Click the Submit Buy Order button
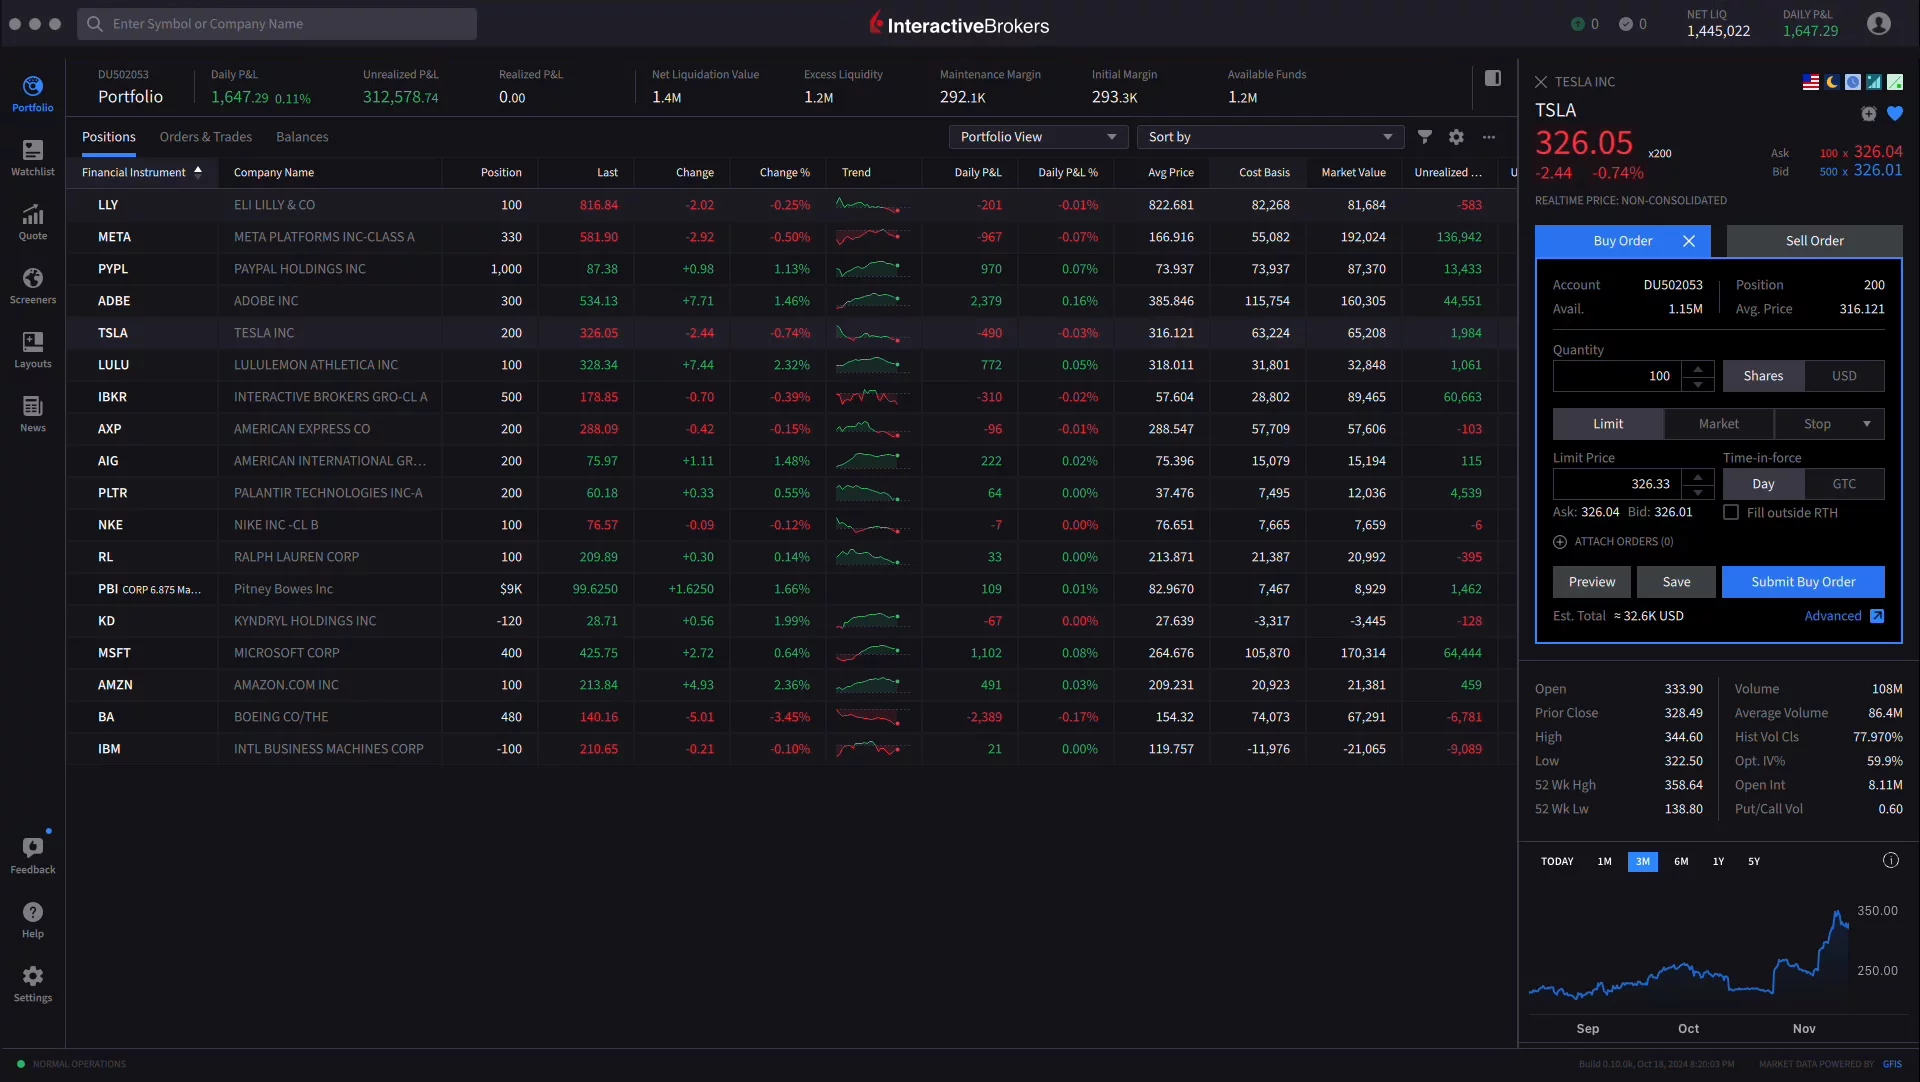This screenshot has height=1082, width=1920. (1804, 581)
